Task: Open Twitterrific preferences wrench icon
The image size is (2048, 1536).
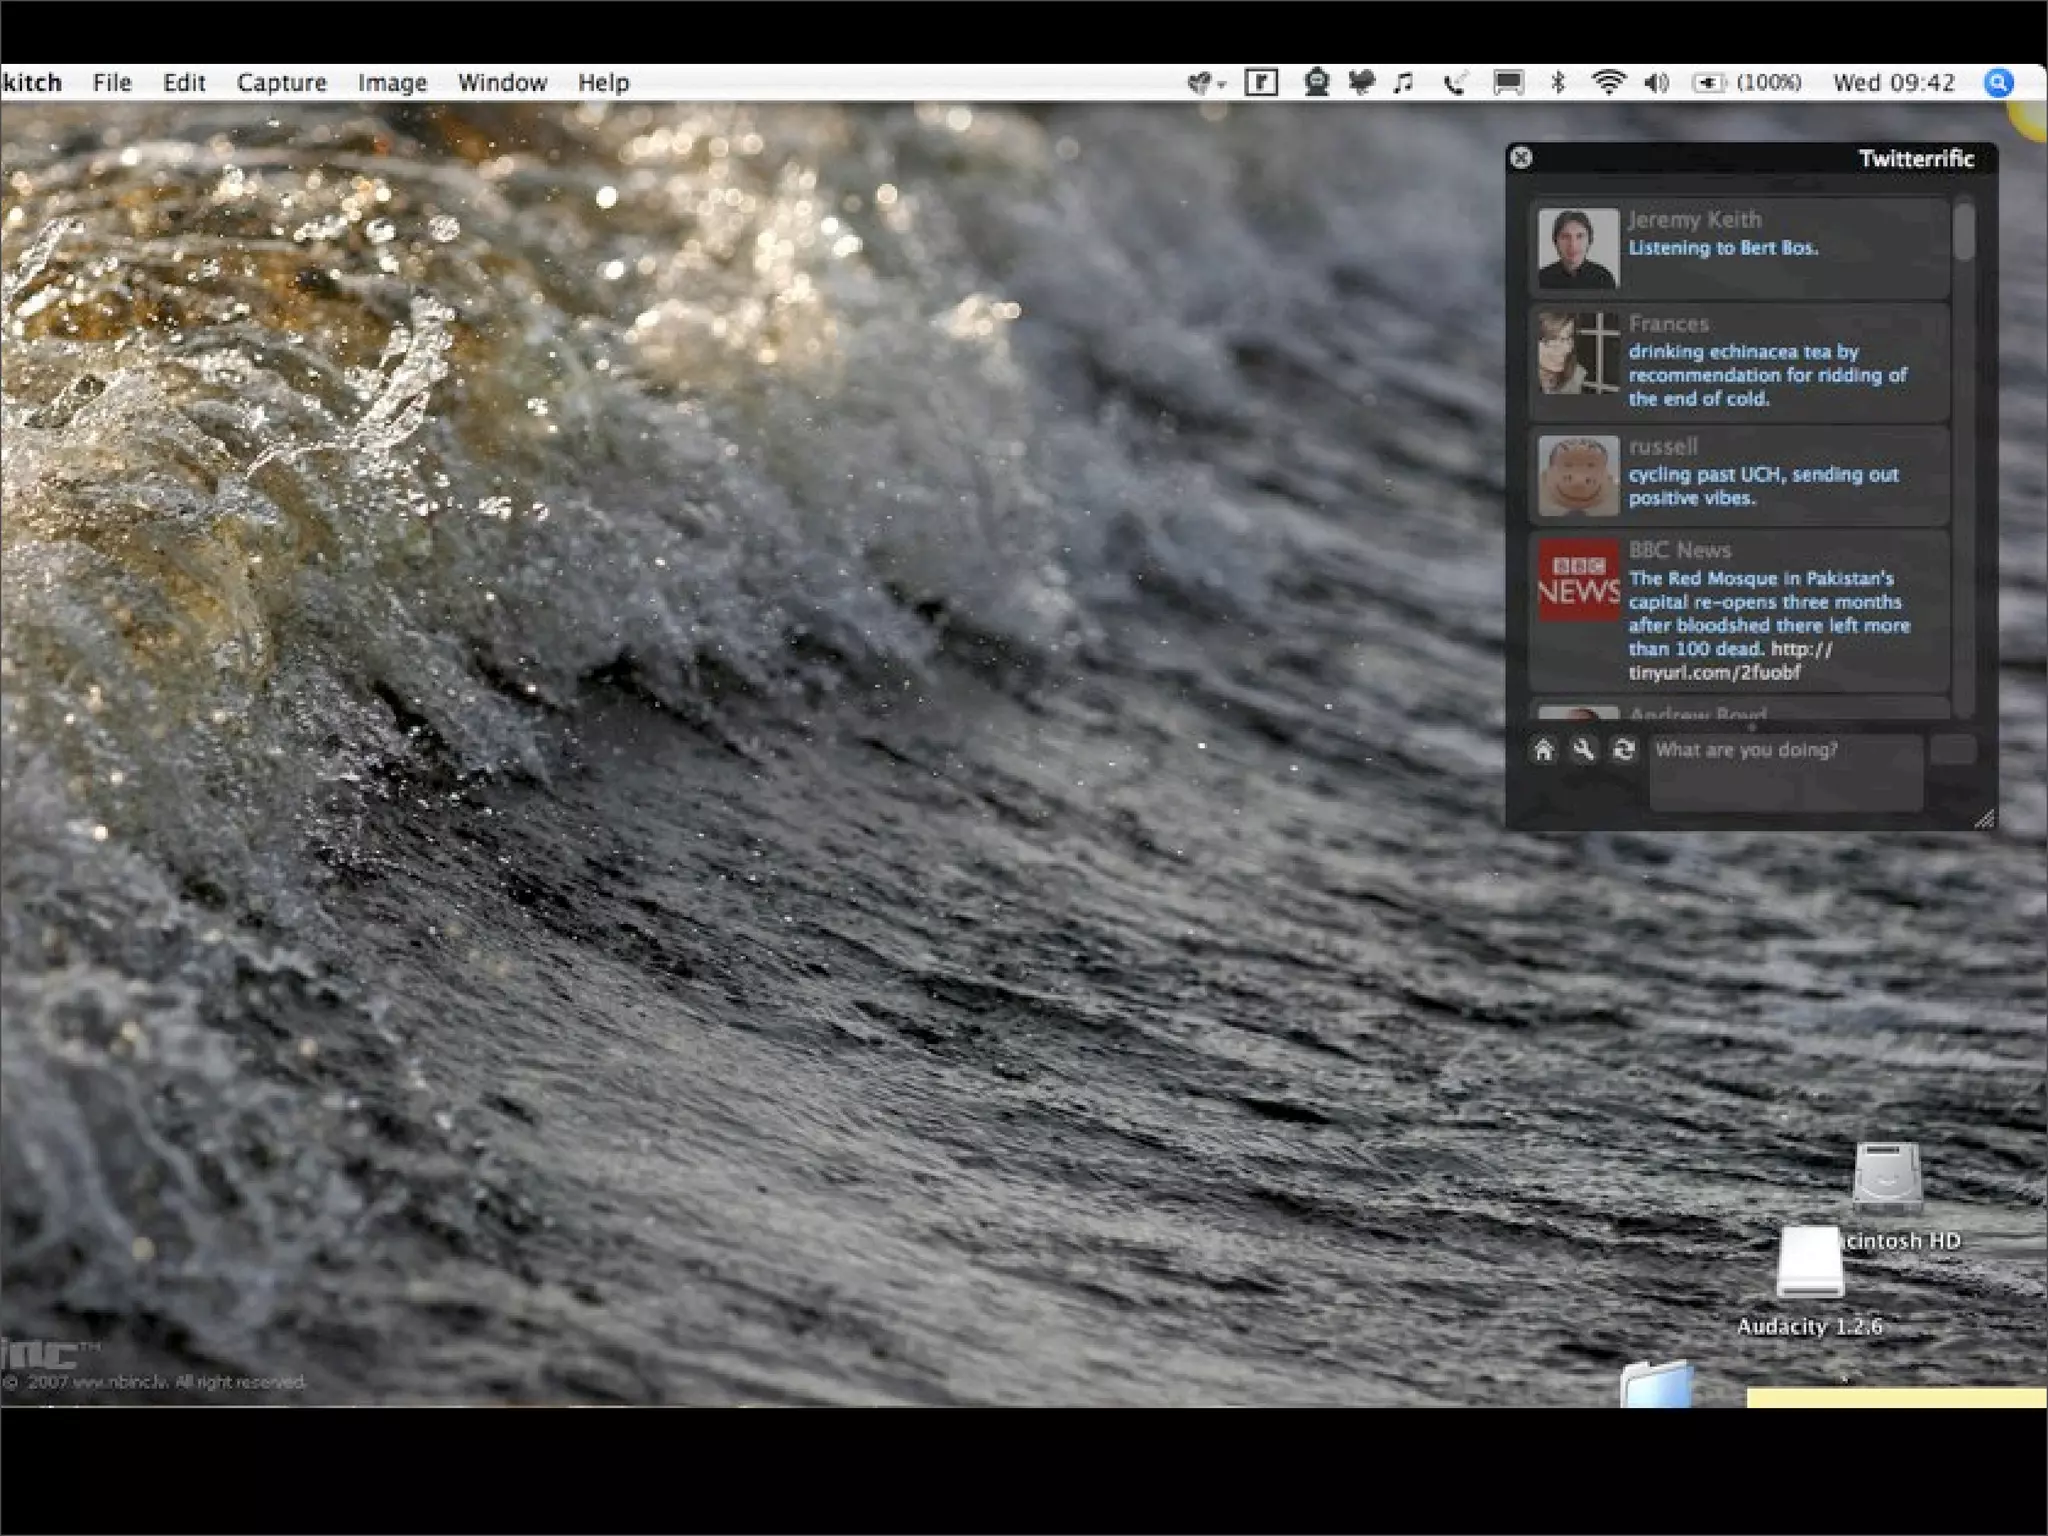Action: pyautogui.click(x=1583, y=750)
